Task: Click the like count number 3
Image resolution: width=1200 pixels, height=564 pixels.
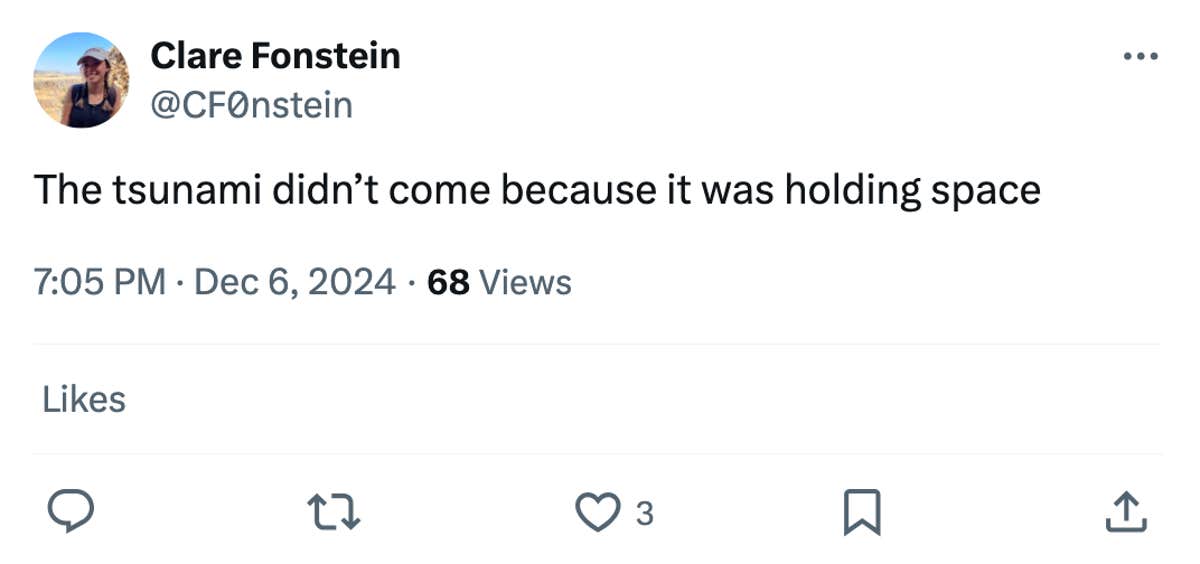Action: [x=645, y=514]
